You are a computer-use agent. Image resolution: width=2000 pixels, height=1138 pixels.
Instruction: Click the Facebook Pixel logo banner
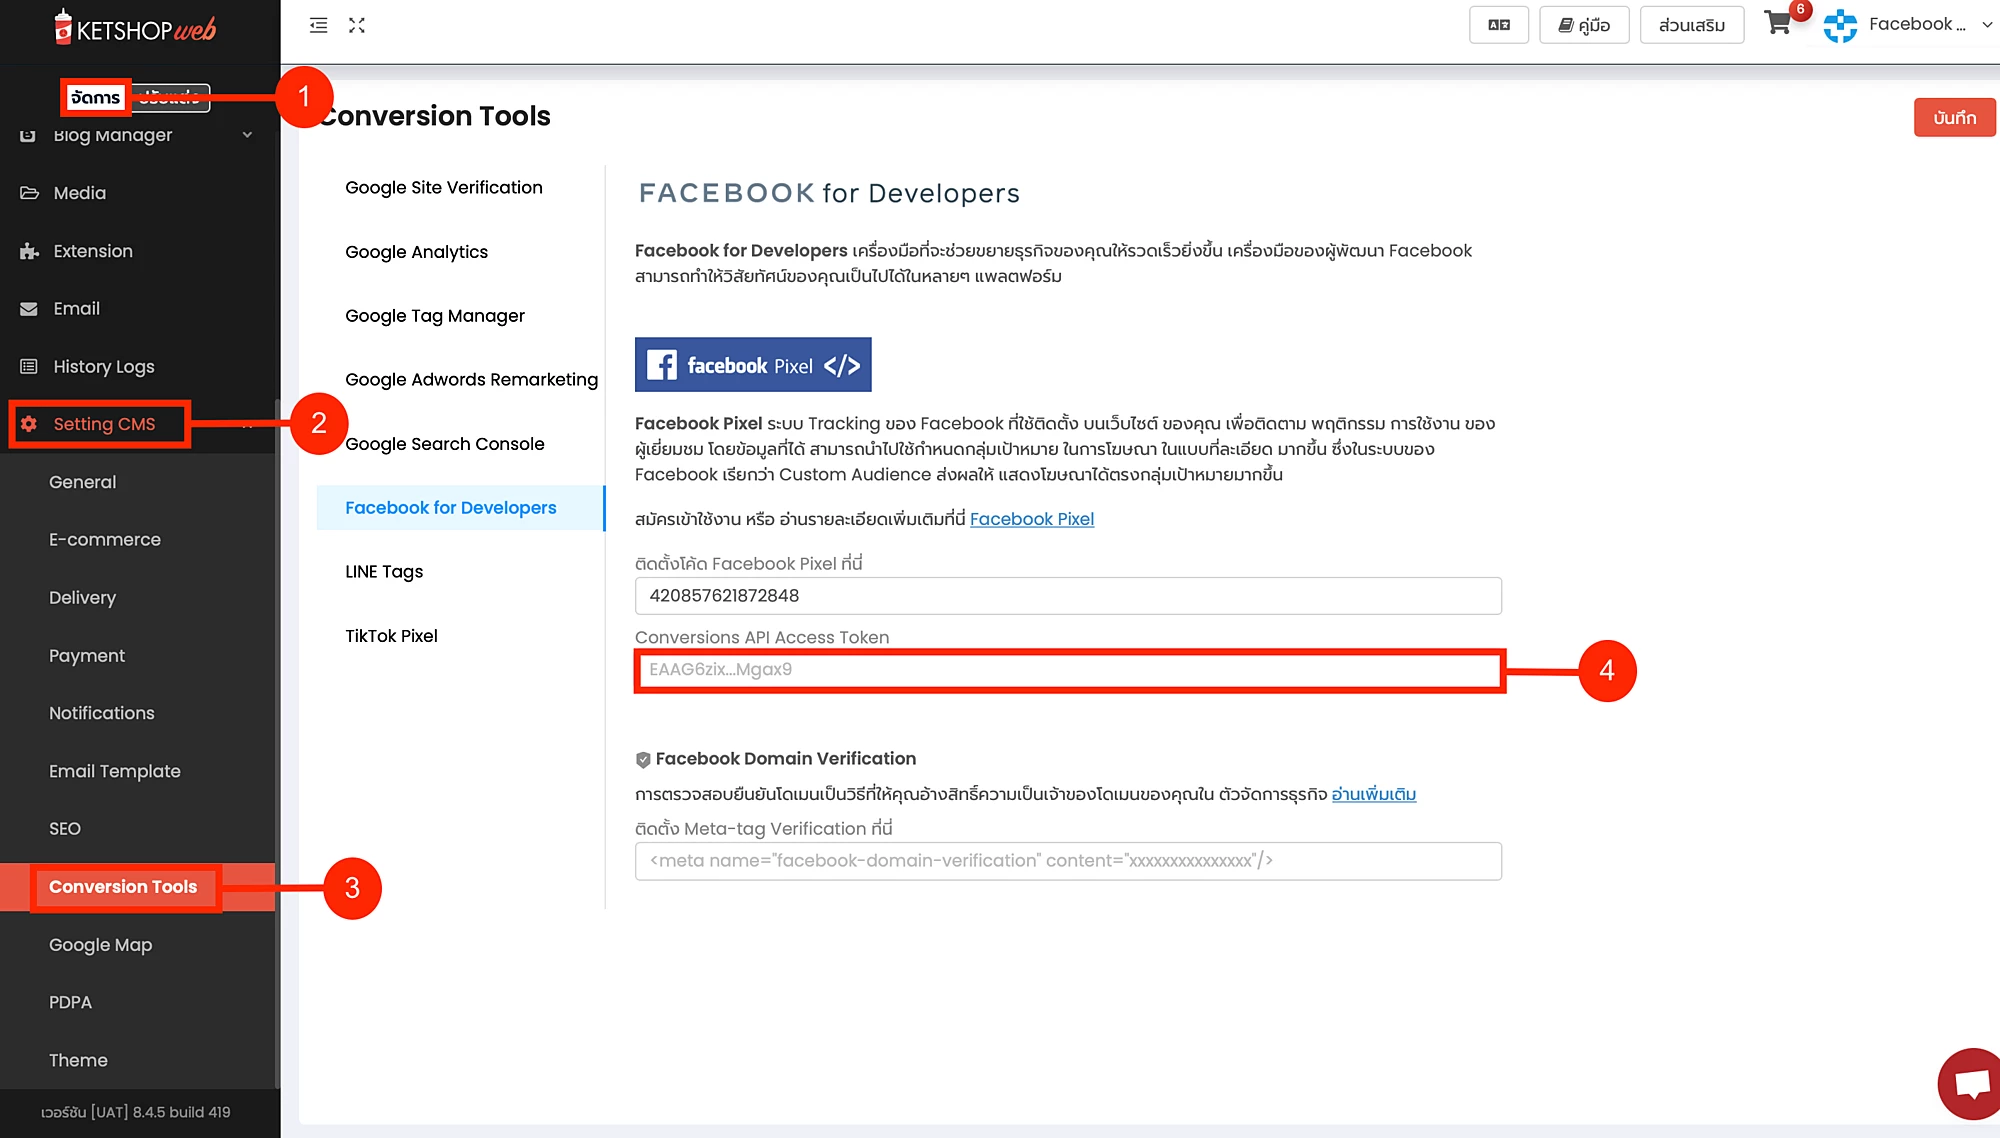[753, 365]
